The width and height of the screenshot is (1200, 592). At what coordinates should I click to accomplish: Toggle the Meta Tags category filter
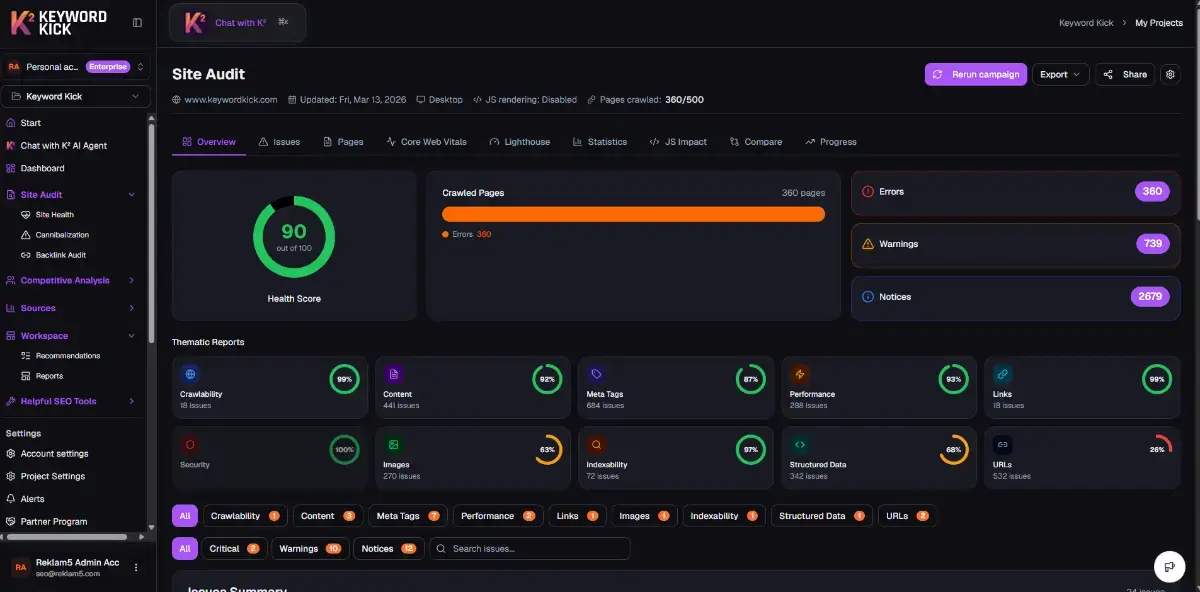[406, 516]
